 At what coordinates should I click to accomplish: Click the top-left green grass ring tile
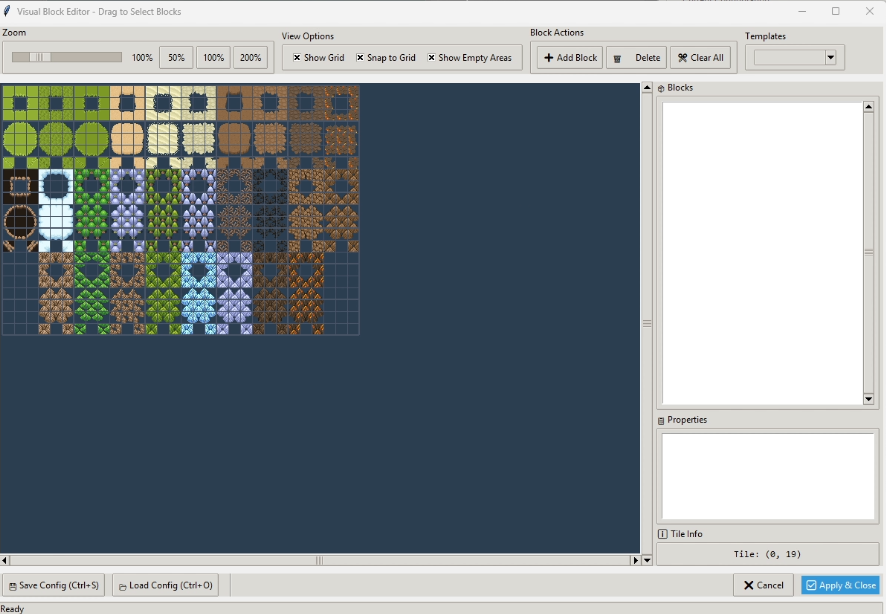[20, 103]
